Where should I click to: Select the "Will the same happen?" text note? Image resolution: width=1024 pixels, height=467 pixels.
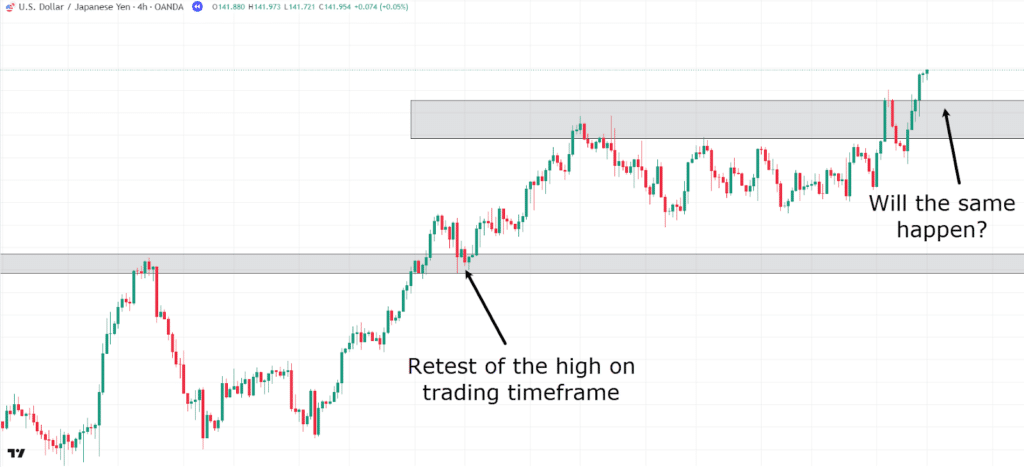928,216
